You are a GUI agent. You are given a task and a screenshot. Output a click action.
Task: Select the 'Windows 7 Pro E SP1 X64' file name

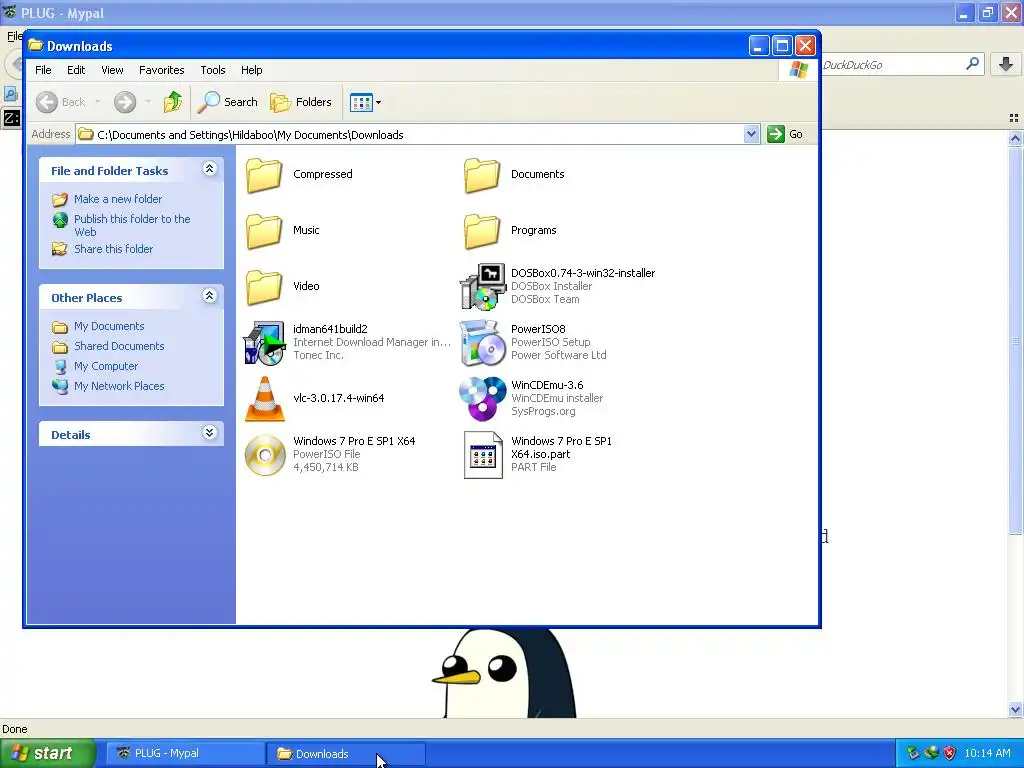[x=354, y=441]
